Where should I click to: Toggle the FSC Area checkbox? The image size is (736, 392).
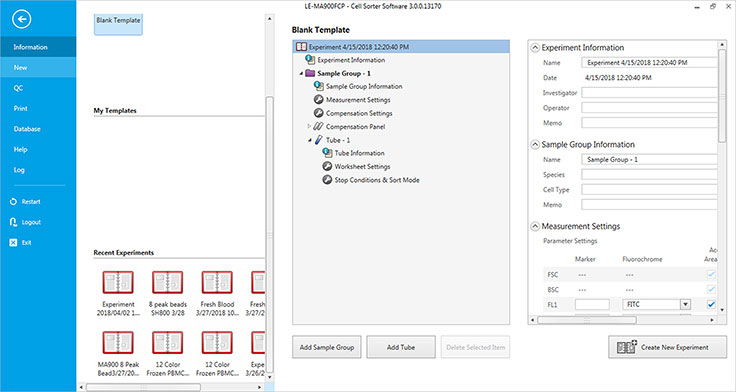[x=711, y=274]
